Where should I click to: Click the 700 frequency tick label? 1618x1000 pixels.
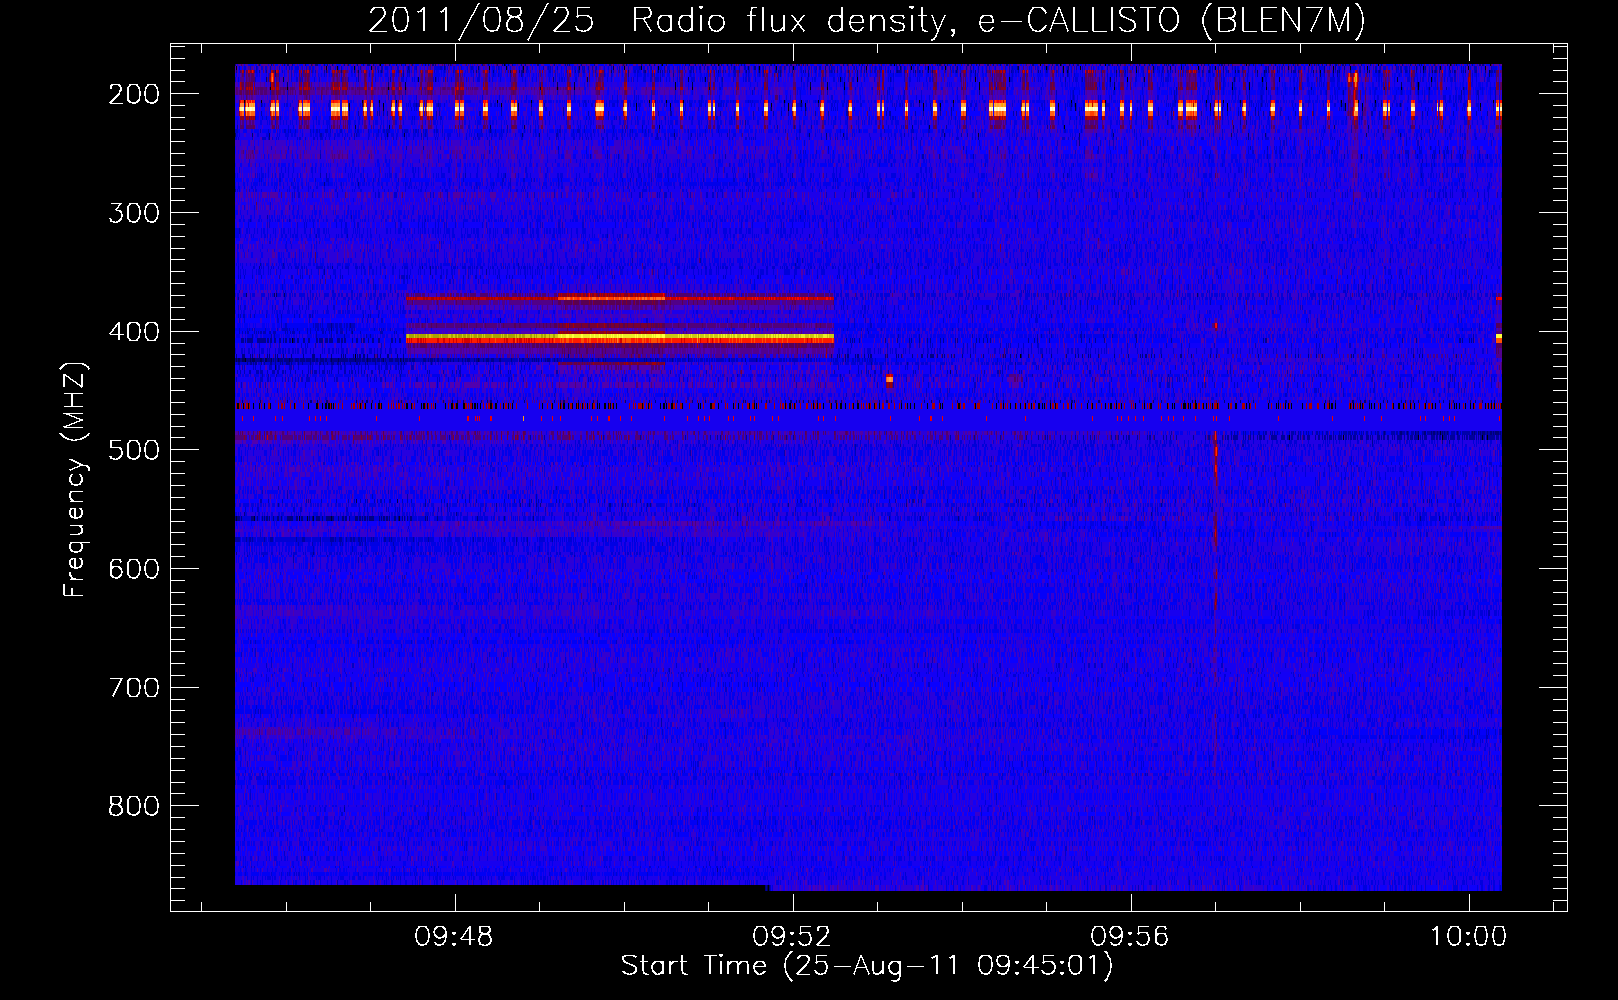(134, 688)
